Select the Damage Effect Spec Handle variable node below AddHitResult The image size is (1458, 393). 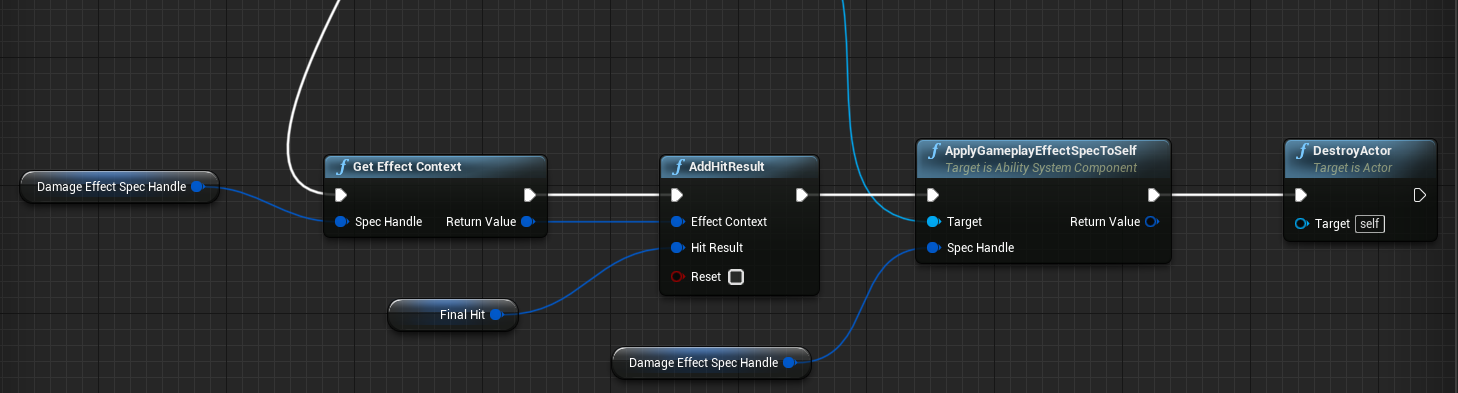(x=711, y=362)
